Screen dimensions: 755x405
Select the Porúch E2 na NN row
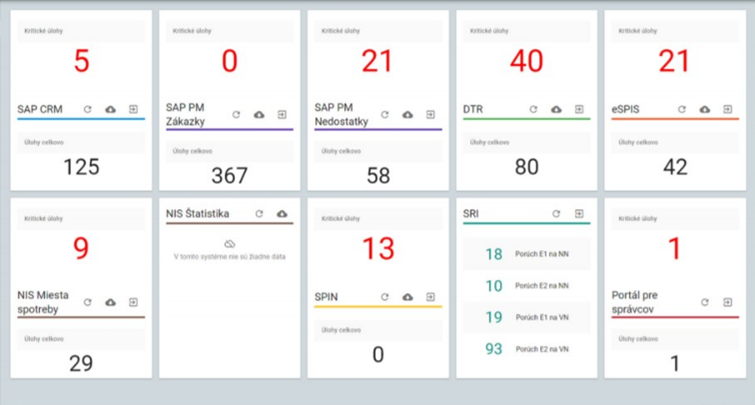coord(527,286)
